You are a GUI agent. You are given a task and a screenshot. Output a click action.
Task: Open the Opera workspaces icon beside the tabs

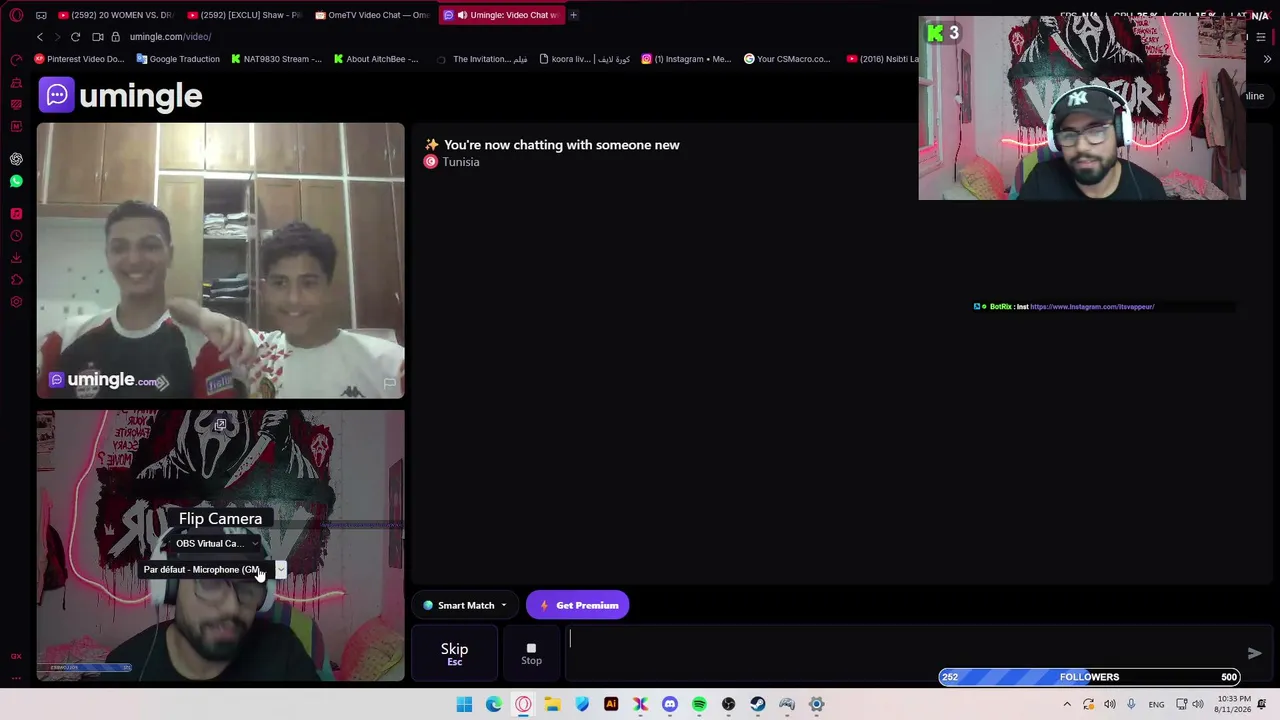click(41, 15)
